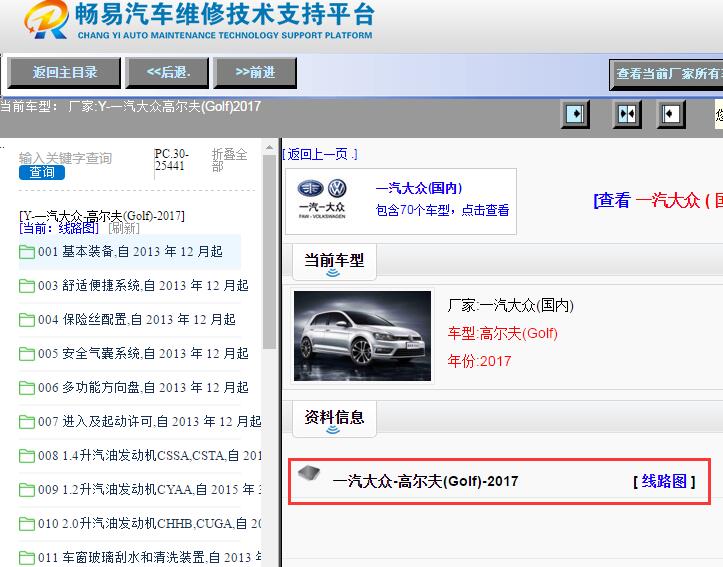Click red 查看 一汽大众 link at right
This screenshot has width=723, height=567.
pos(658,201)
